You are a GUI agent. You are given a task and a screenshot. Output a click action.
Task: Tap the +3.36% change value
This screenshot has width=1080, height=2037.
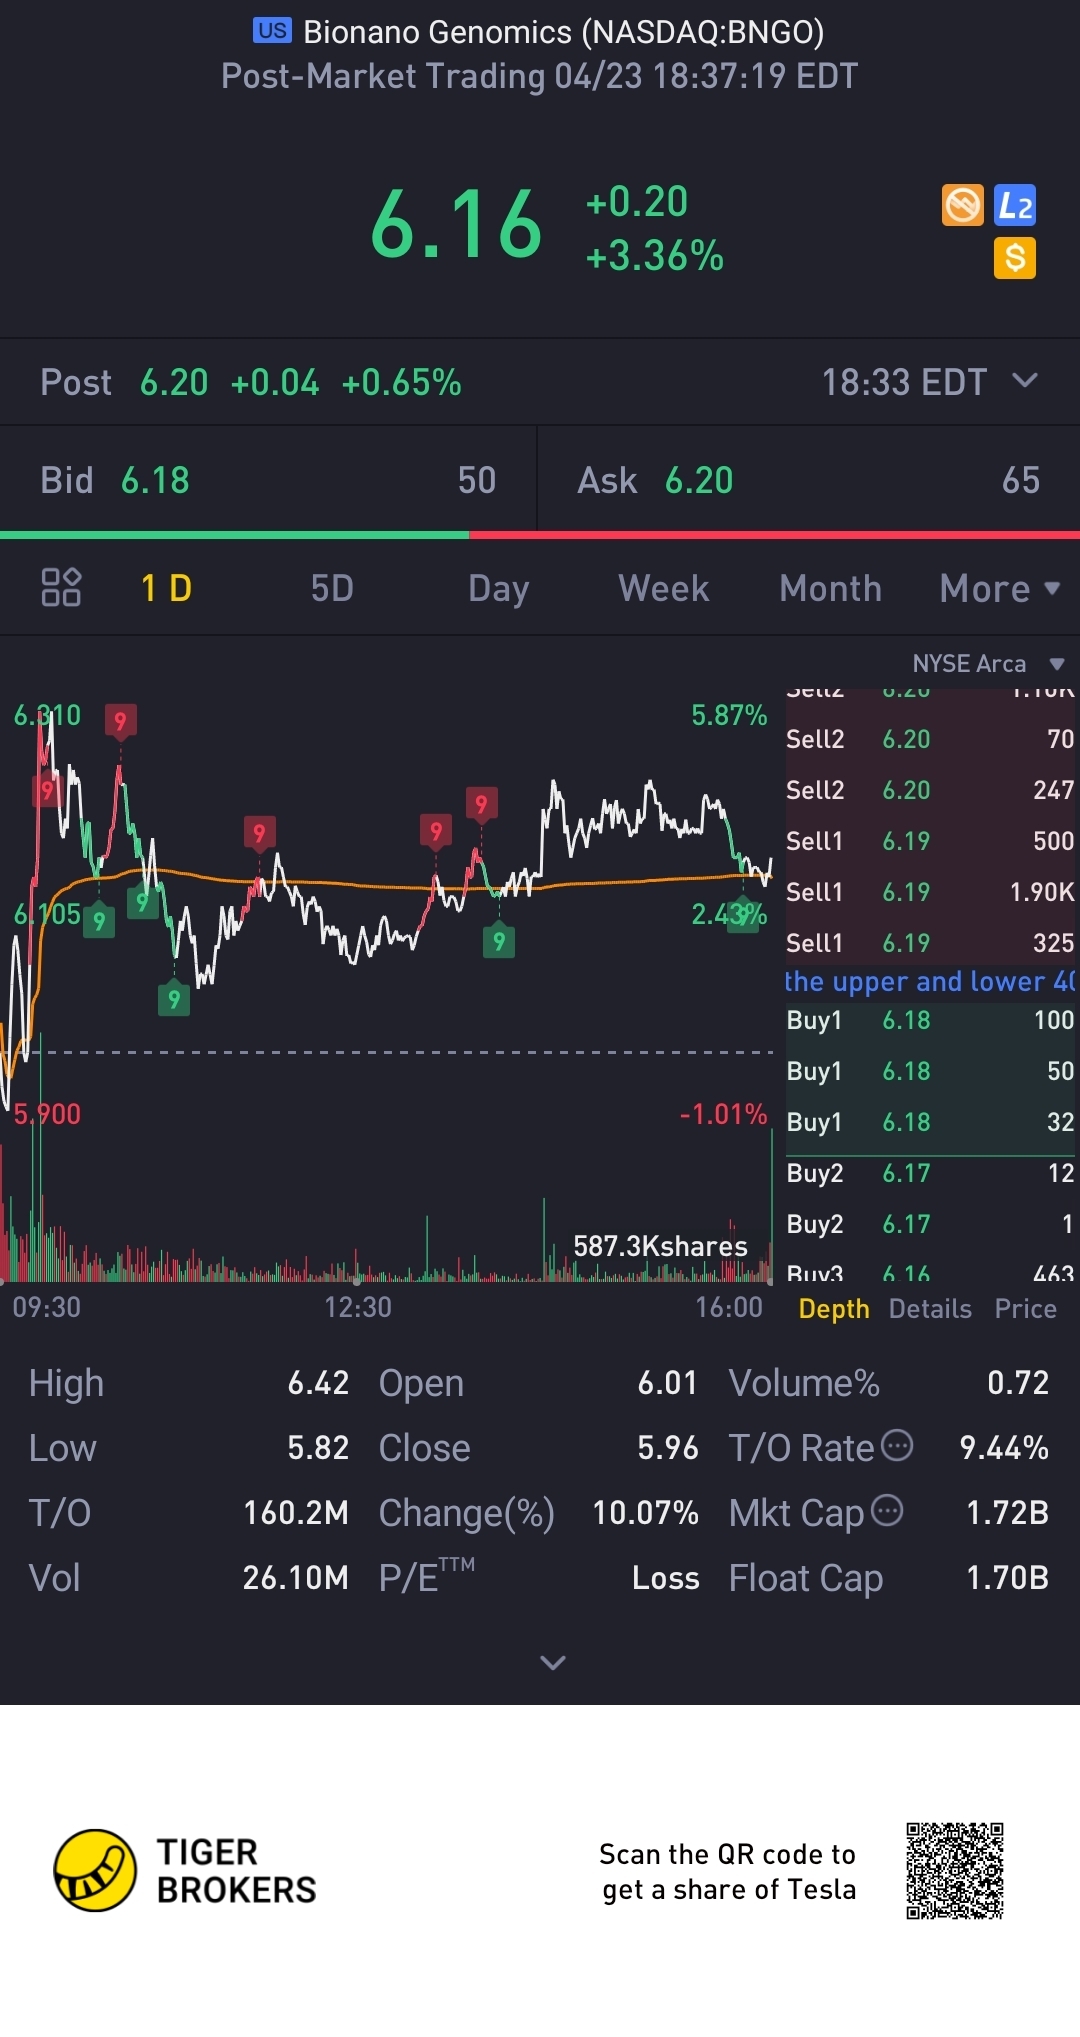pos(654,256)
